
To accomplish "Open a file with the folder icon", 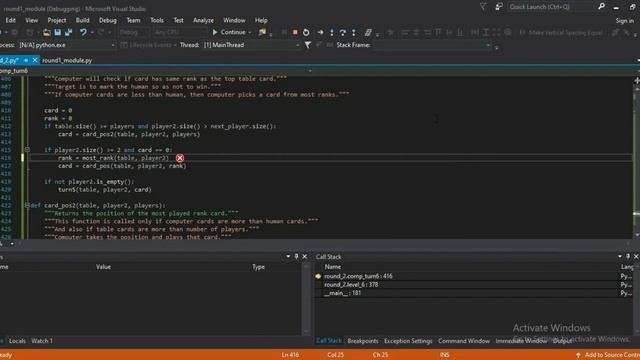I will tap(47, 32).
